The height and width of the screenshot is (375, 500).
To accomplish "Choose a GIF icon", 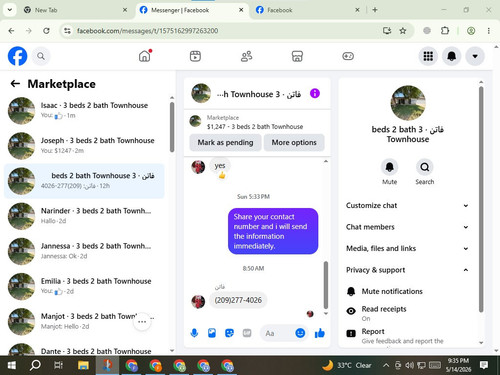I will pyautogui.click(x=247, y=333).
